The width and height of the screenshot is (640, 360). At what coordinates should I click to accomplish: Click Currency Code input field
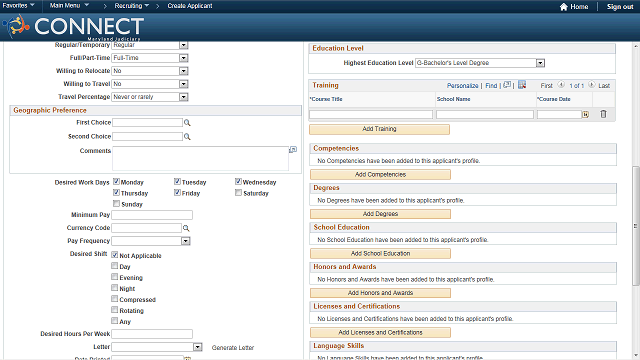[x=147, y=228]
